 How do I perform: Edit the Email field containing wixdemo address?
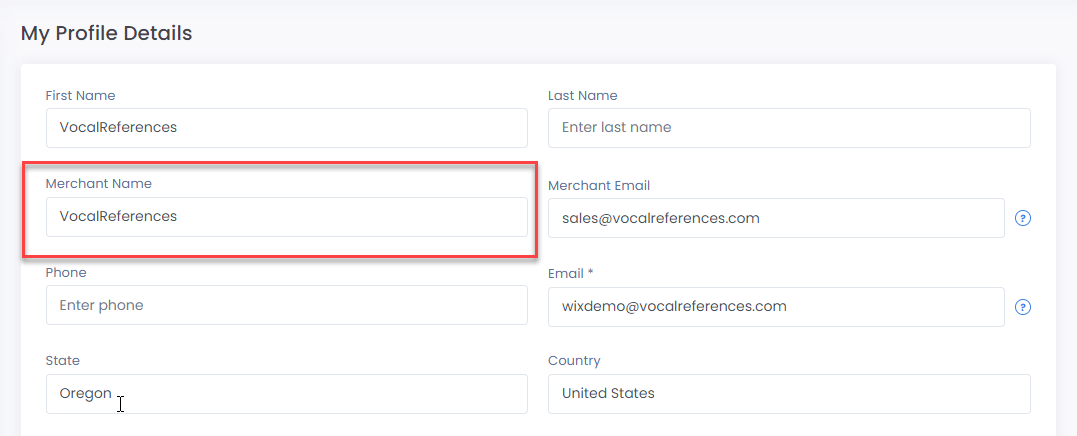[776, 307]
